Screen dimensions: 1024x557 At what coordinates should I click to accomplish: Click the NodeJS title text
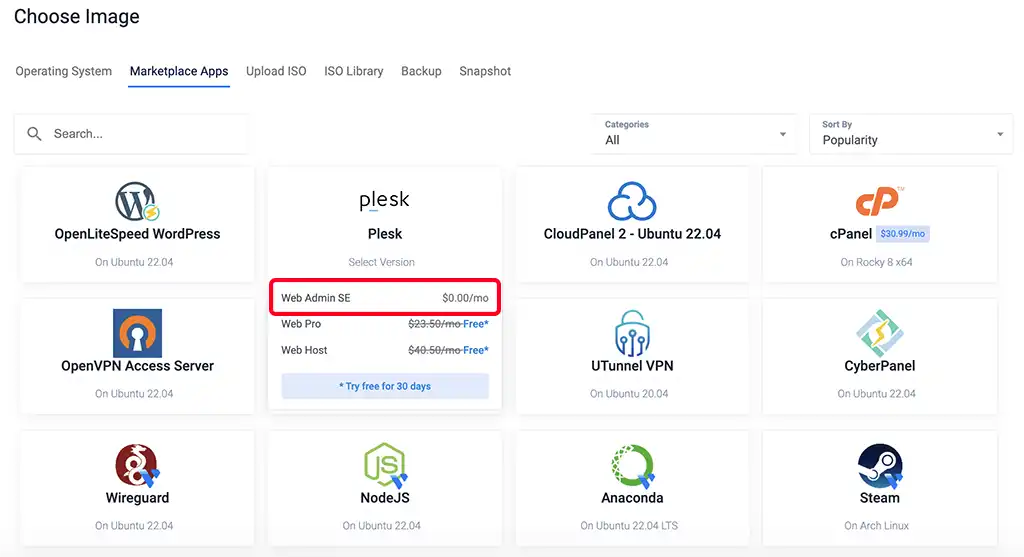[x=385, y=498]
